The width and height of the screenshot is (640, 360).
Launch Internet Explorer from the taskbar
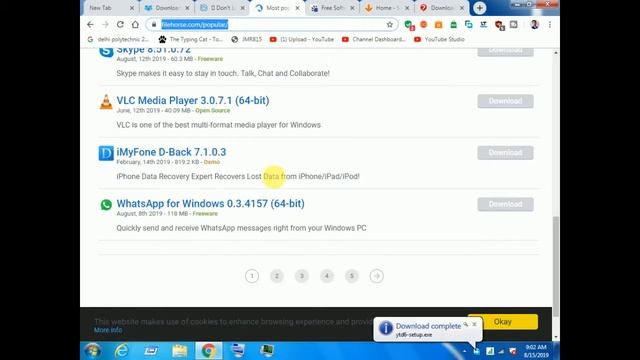click(x=122, y=351)
